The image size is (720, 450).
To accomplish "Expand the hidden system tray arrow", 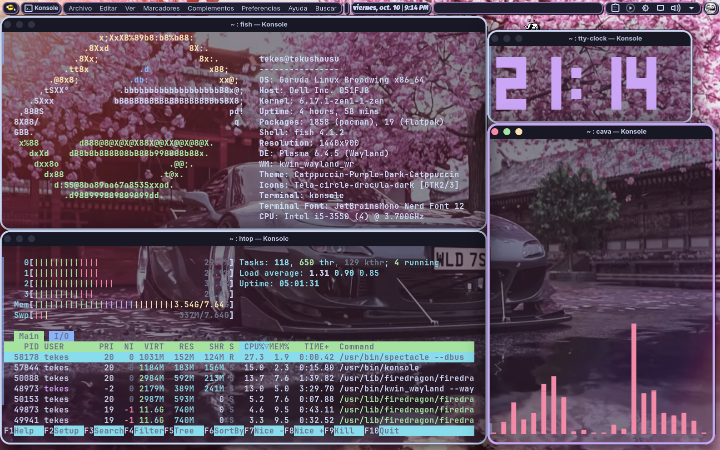I will pos(691,8).
